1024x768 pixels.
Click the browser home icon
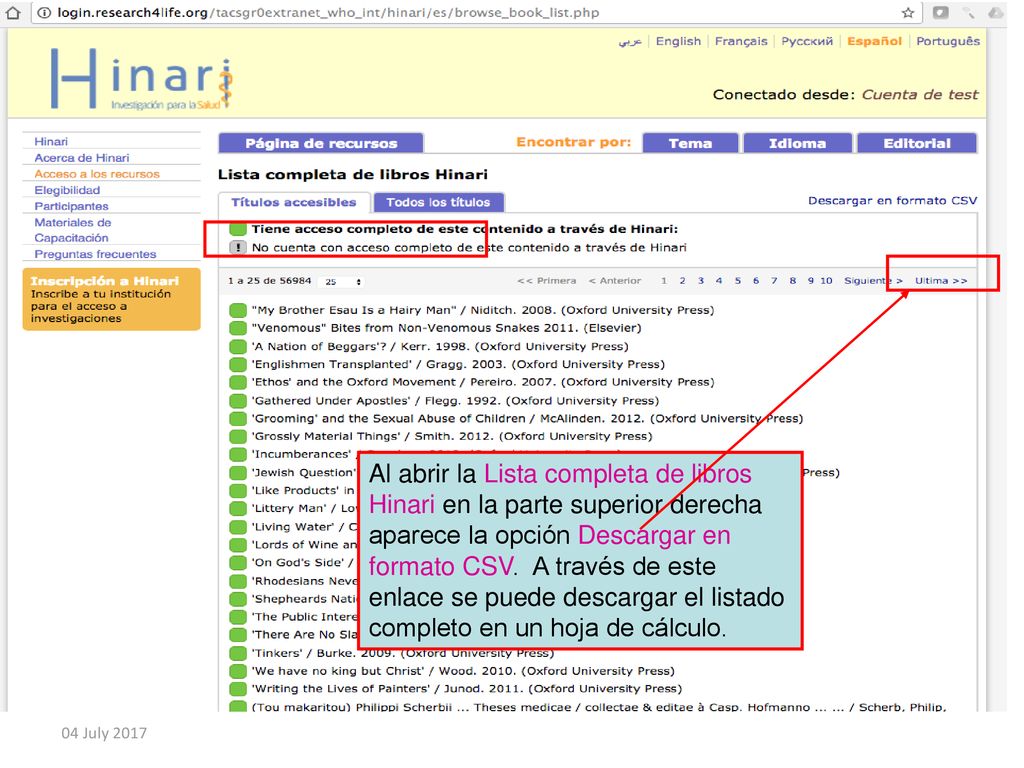tap(13, 12)
